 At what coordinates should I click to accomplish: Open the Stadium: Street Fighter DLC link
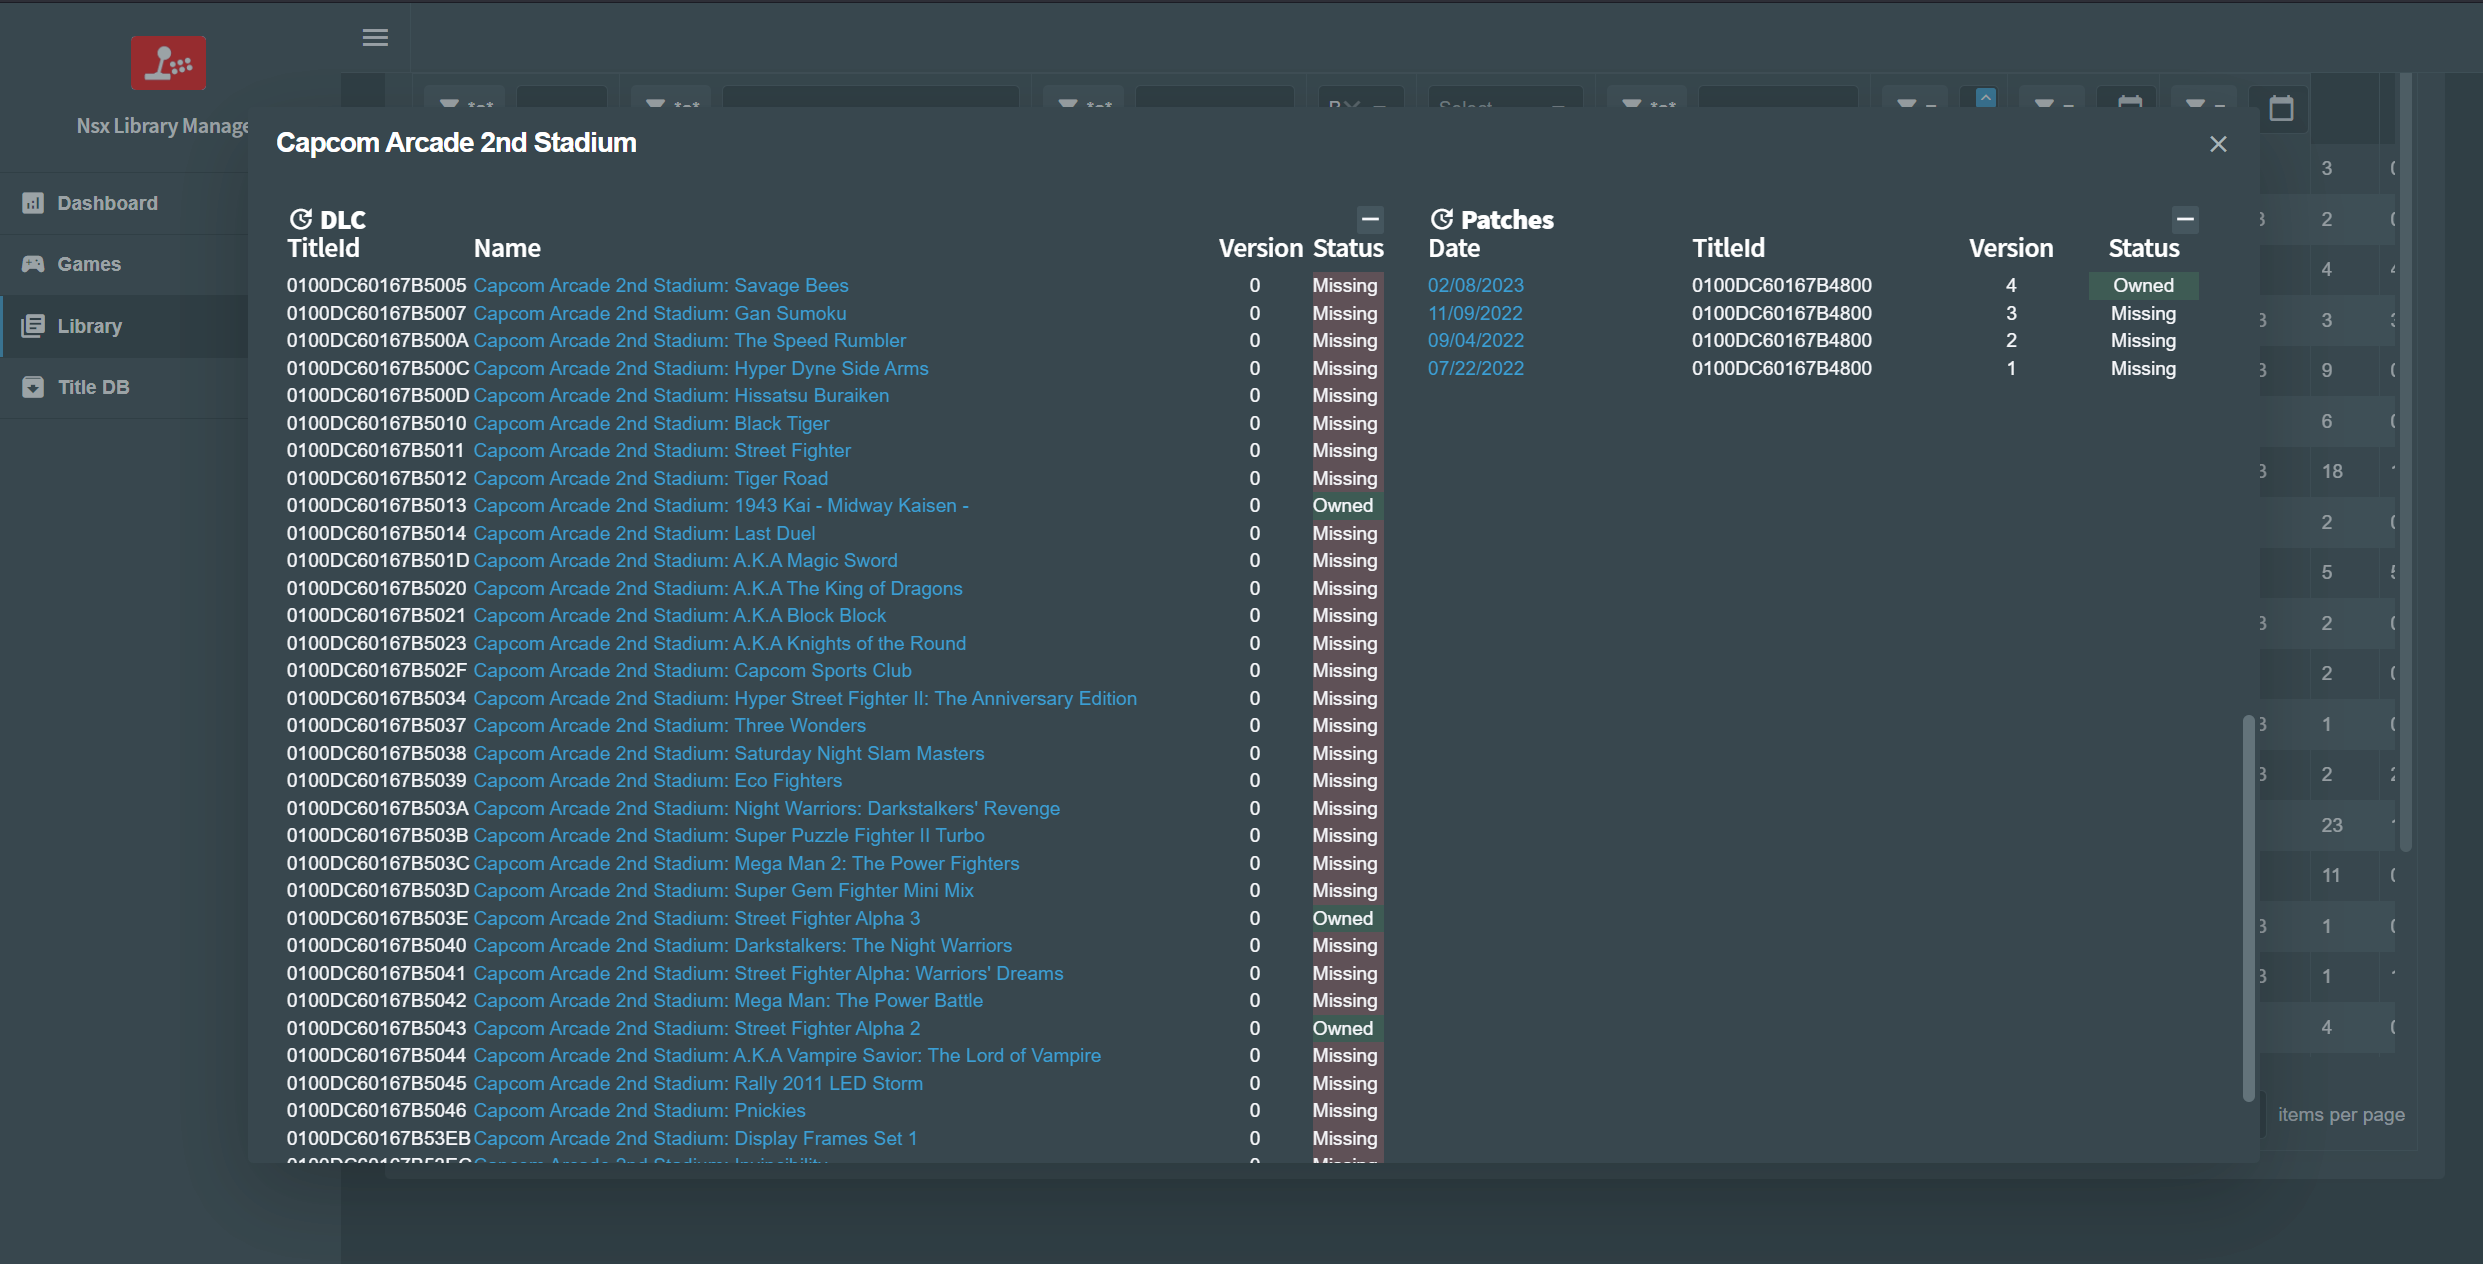[662, 450]
